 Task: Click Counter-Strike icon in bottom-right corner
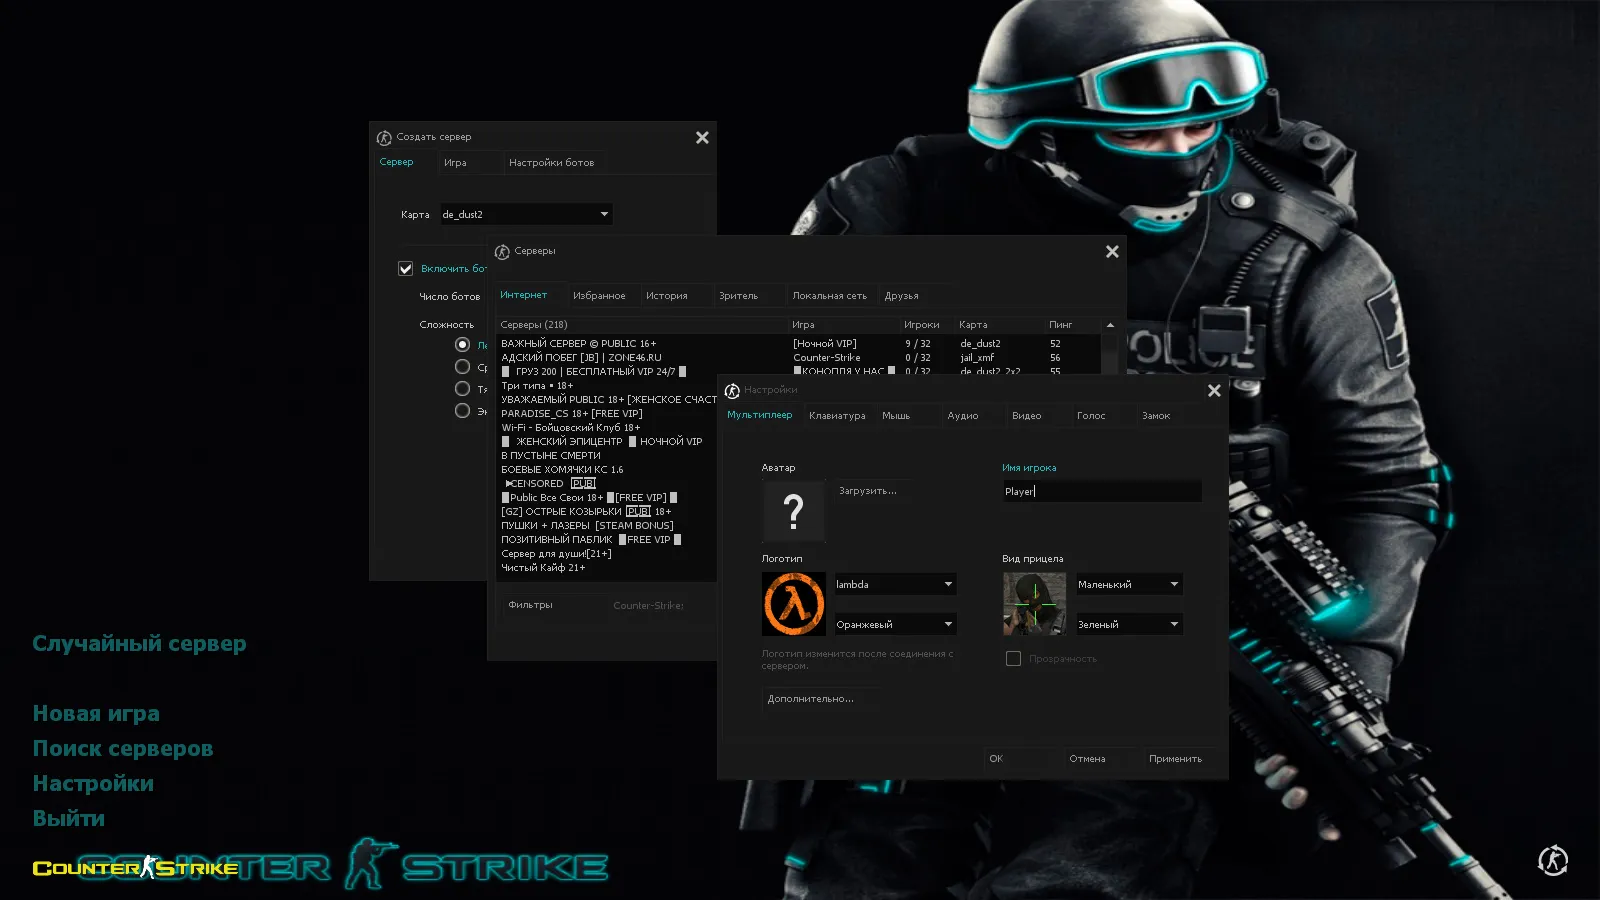[1552, 860]
